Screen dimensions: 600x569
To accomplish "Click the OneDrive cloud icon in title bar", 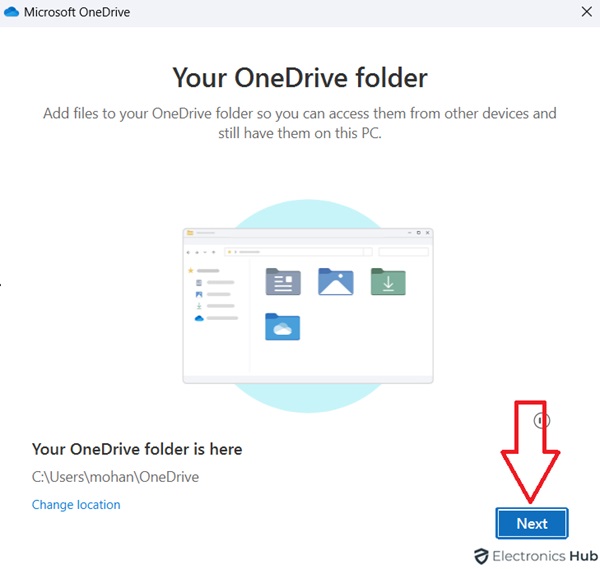I will [x=11, y=12].
